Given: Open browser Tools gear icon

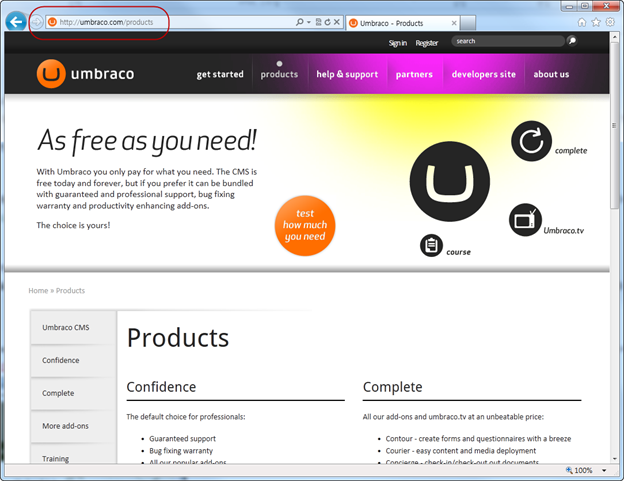Looking at the screenshot, I should (x=610, y=22).
